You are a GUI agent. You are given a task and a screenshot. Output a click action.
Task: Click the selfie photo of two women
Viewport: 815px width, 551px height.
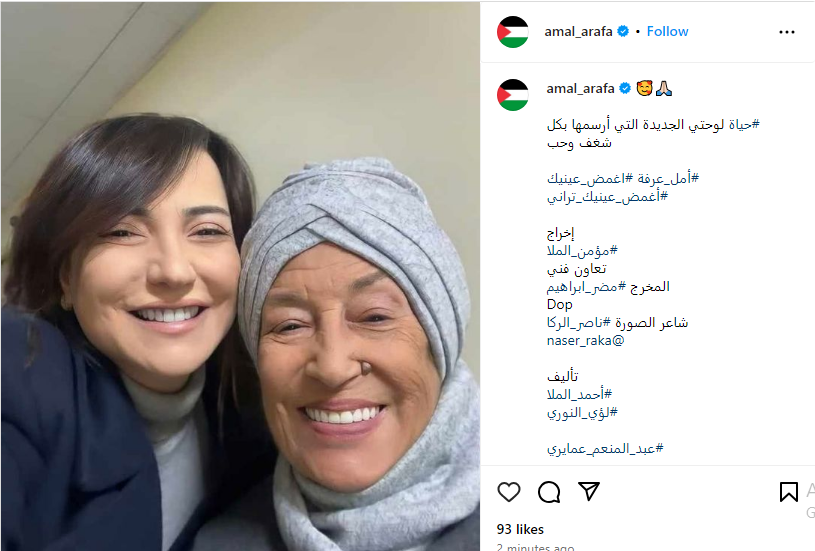[x=240, y=277]
